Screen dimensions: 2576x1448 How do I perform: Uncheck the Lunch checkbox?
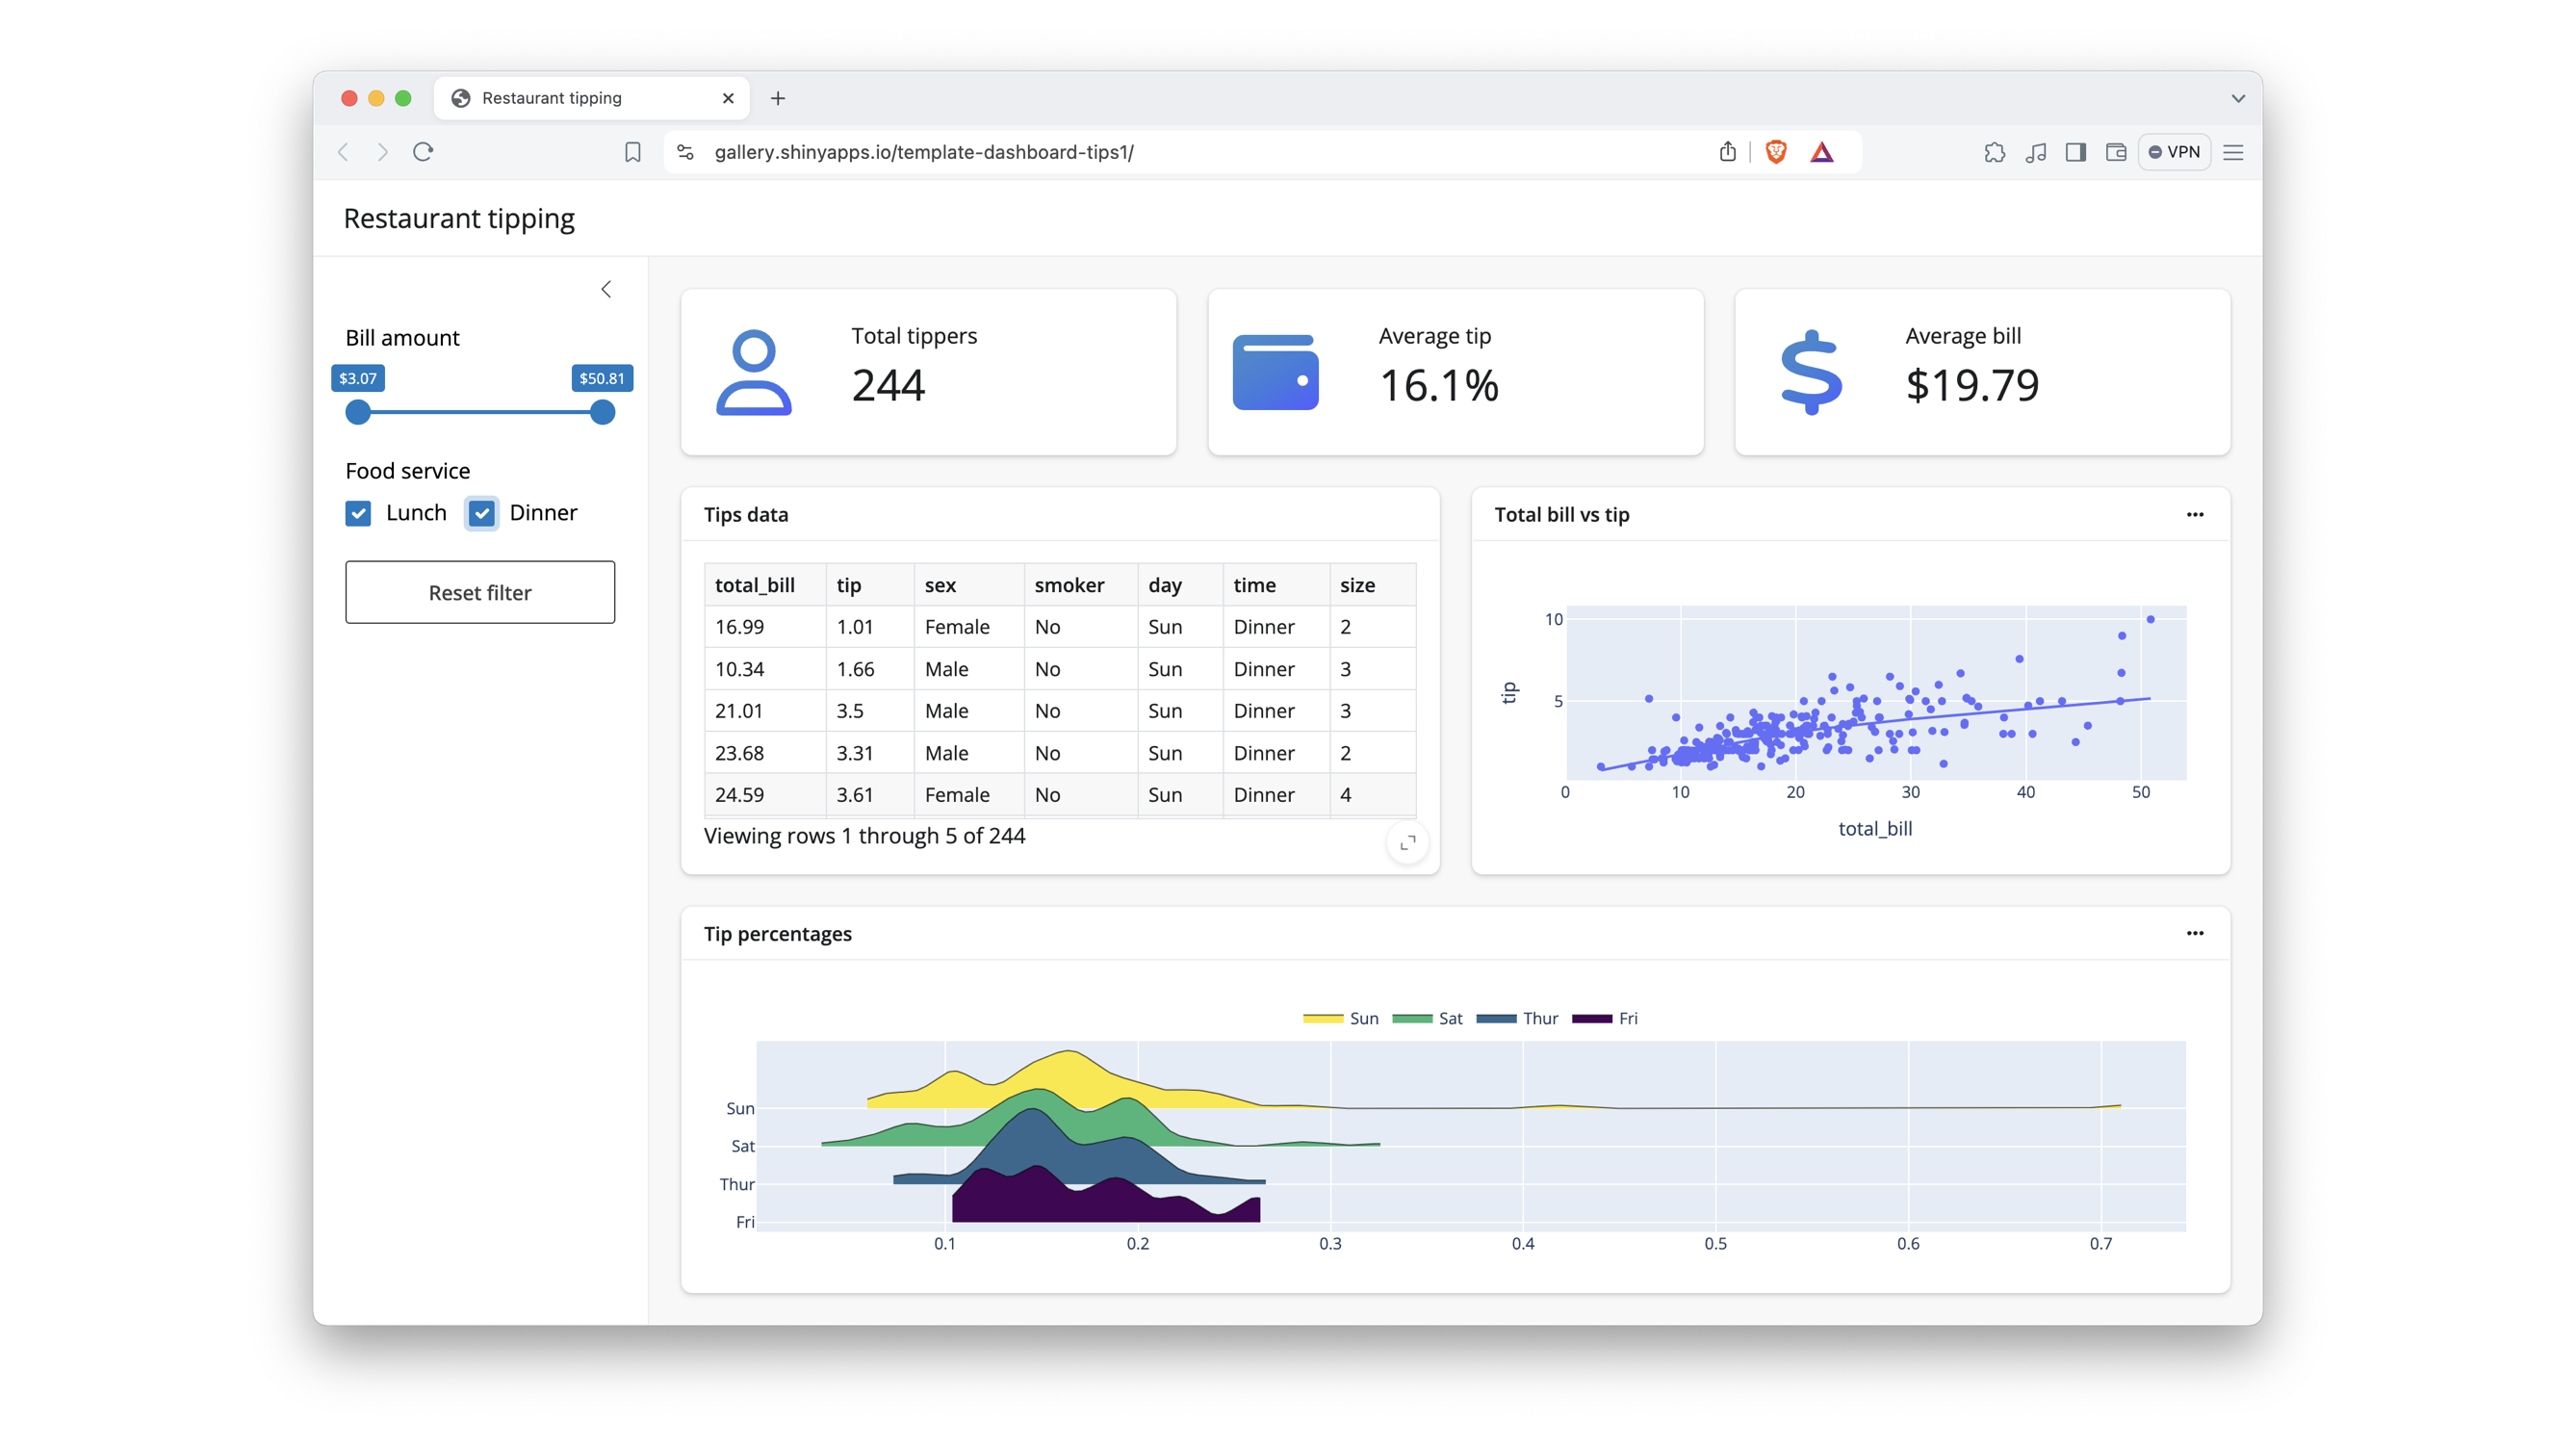[358, 513]
